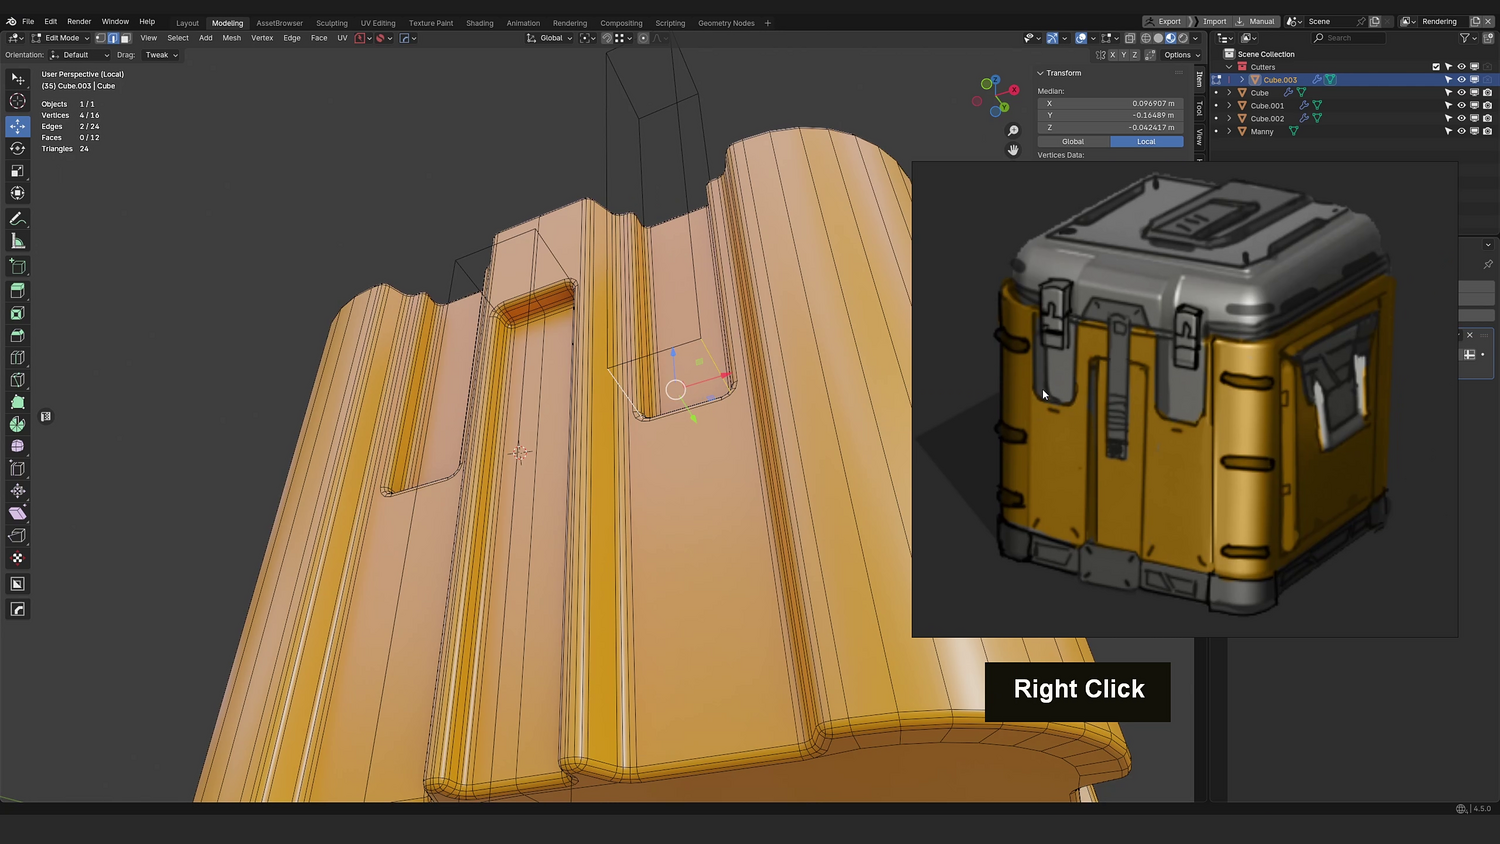Switch to the UV Editing workspace tab
This screenshot has width=1500, height=844.
(x=378, y=23)
